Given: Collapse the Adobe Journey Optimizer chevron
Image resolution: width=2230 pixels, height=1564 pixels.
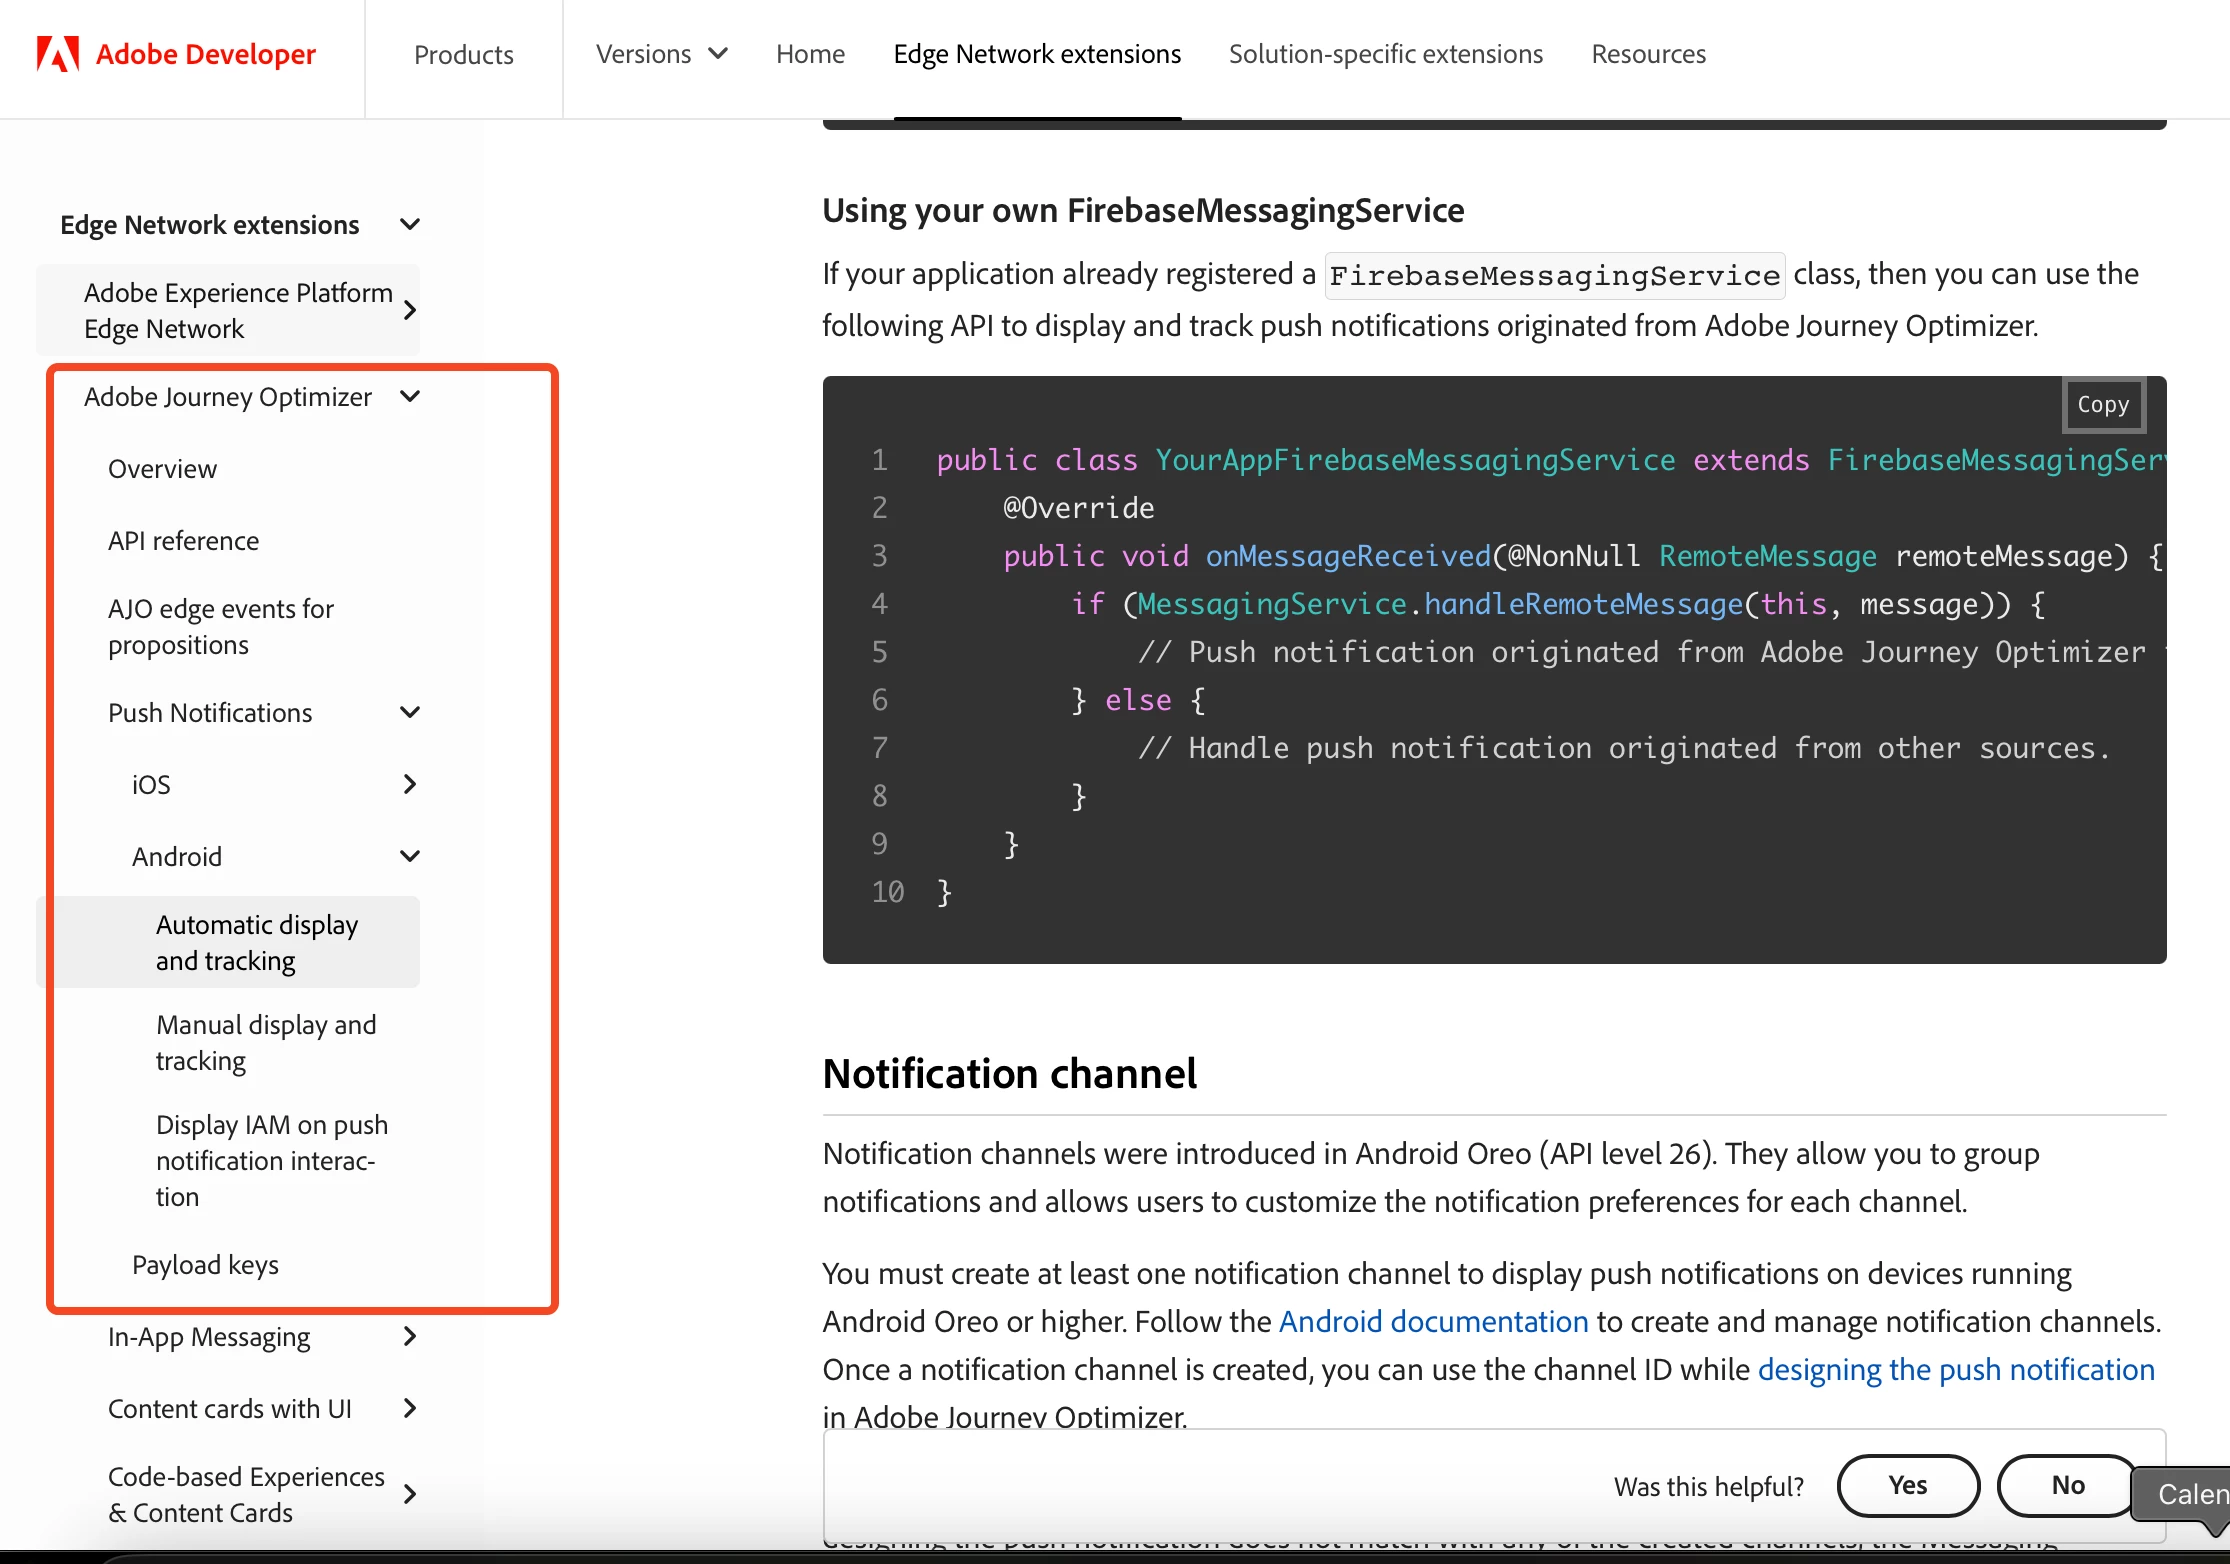Looking at the screenshot, I should (x=409, y=397).
